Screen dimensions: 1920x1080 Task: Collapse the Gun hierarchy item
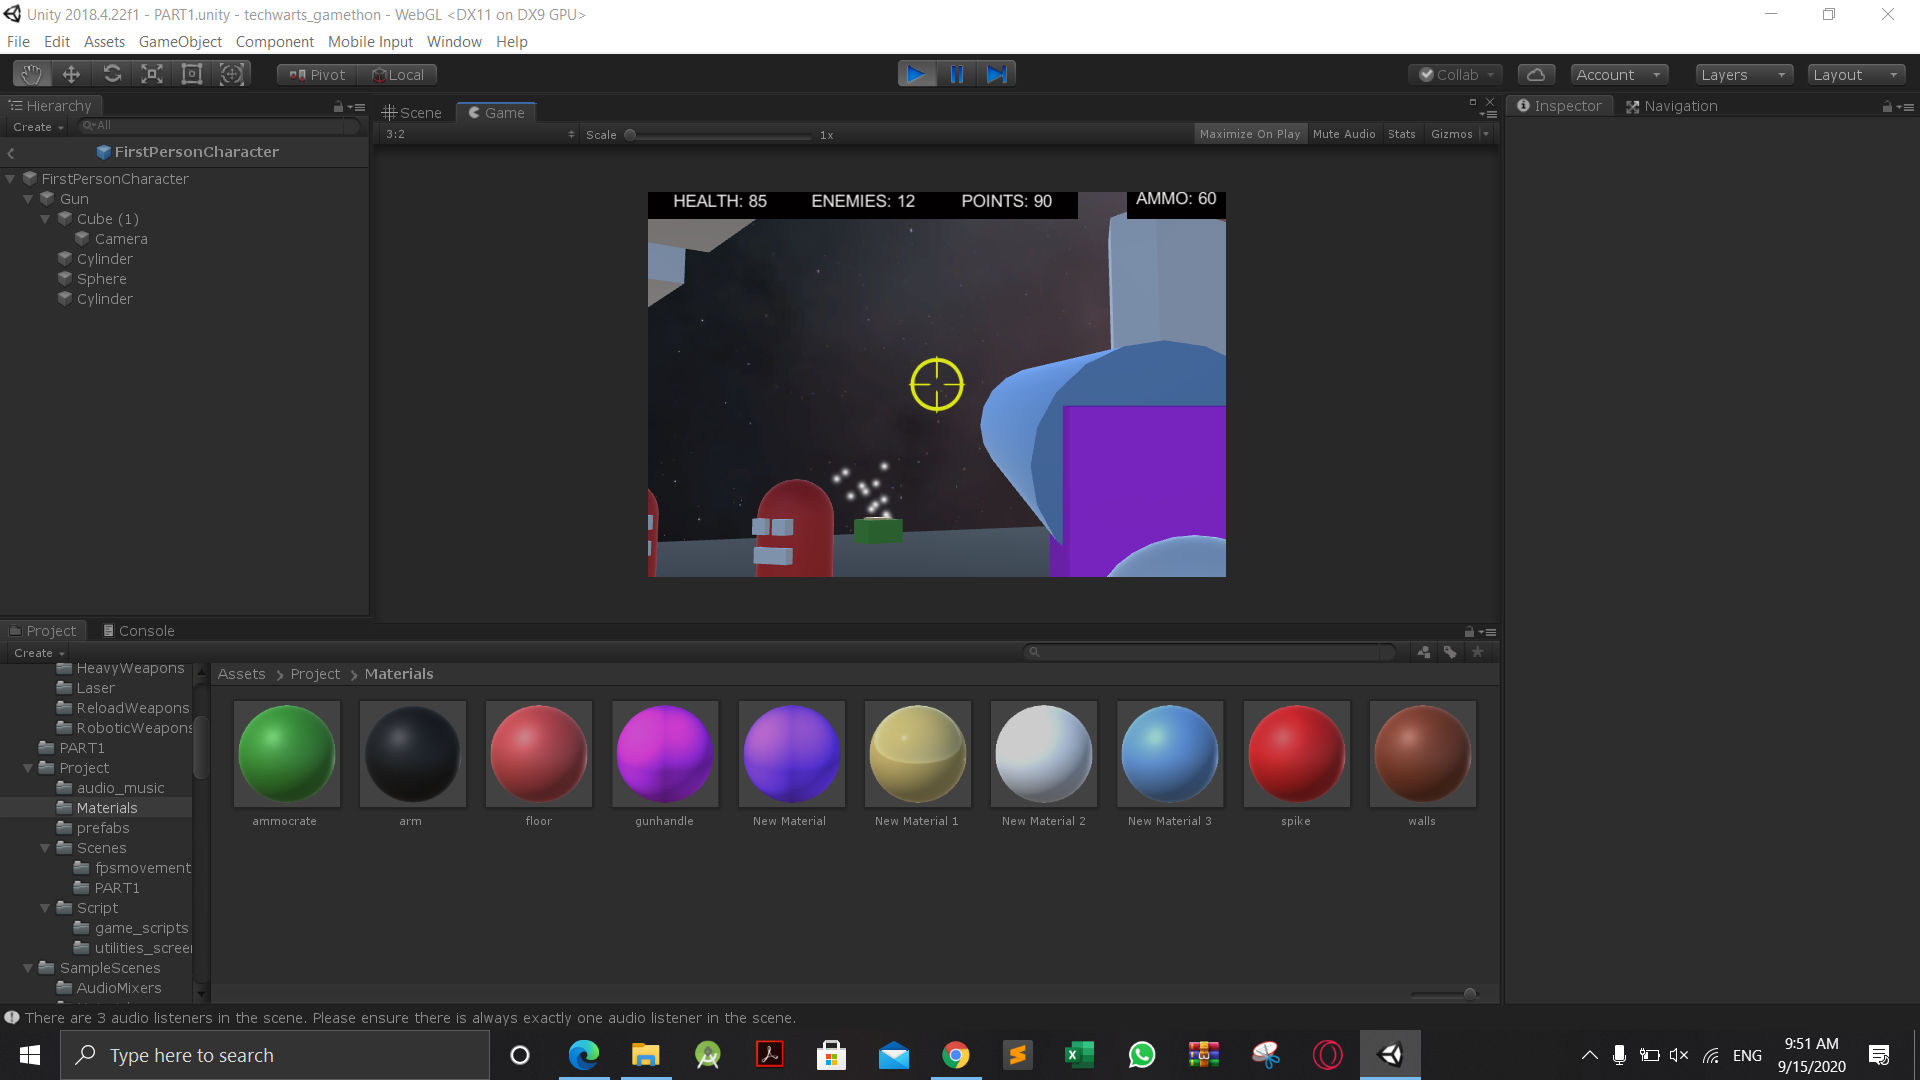tap(28, 199)
